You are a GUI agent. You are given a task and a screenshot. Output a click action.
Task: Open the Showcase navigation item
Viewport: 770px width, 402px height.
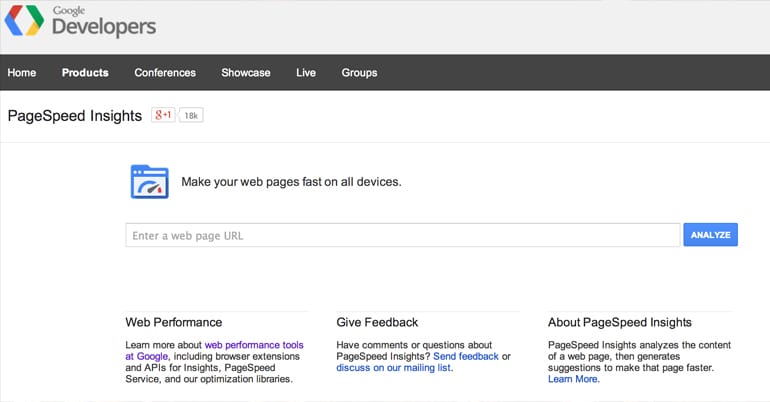(246, 73)
